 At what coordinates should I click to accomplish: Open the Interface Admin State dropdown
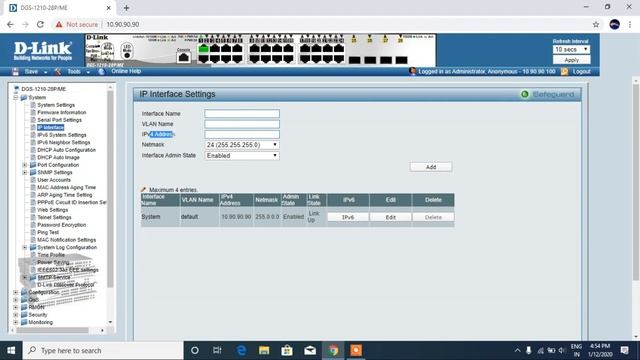242,156
